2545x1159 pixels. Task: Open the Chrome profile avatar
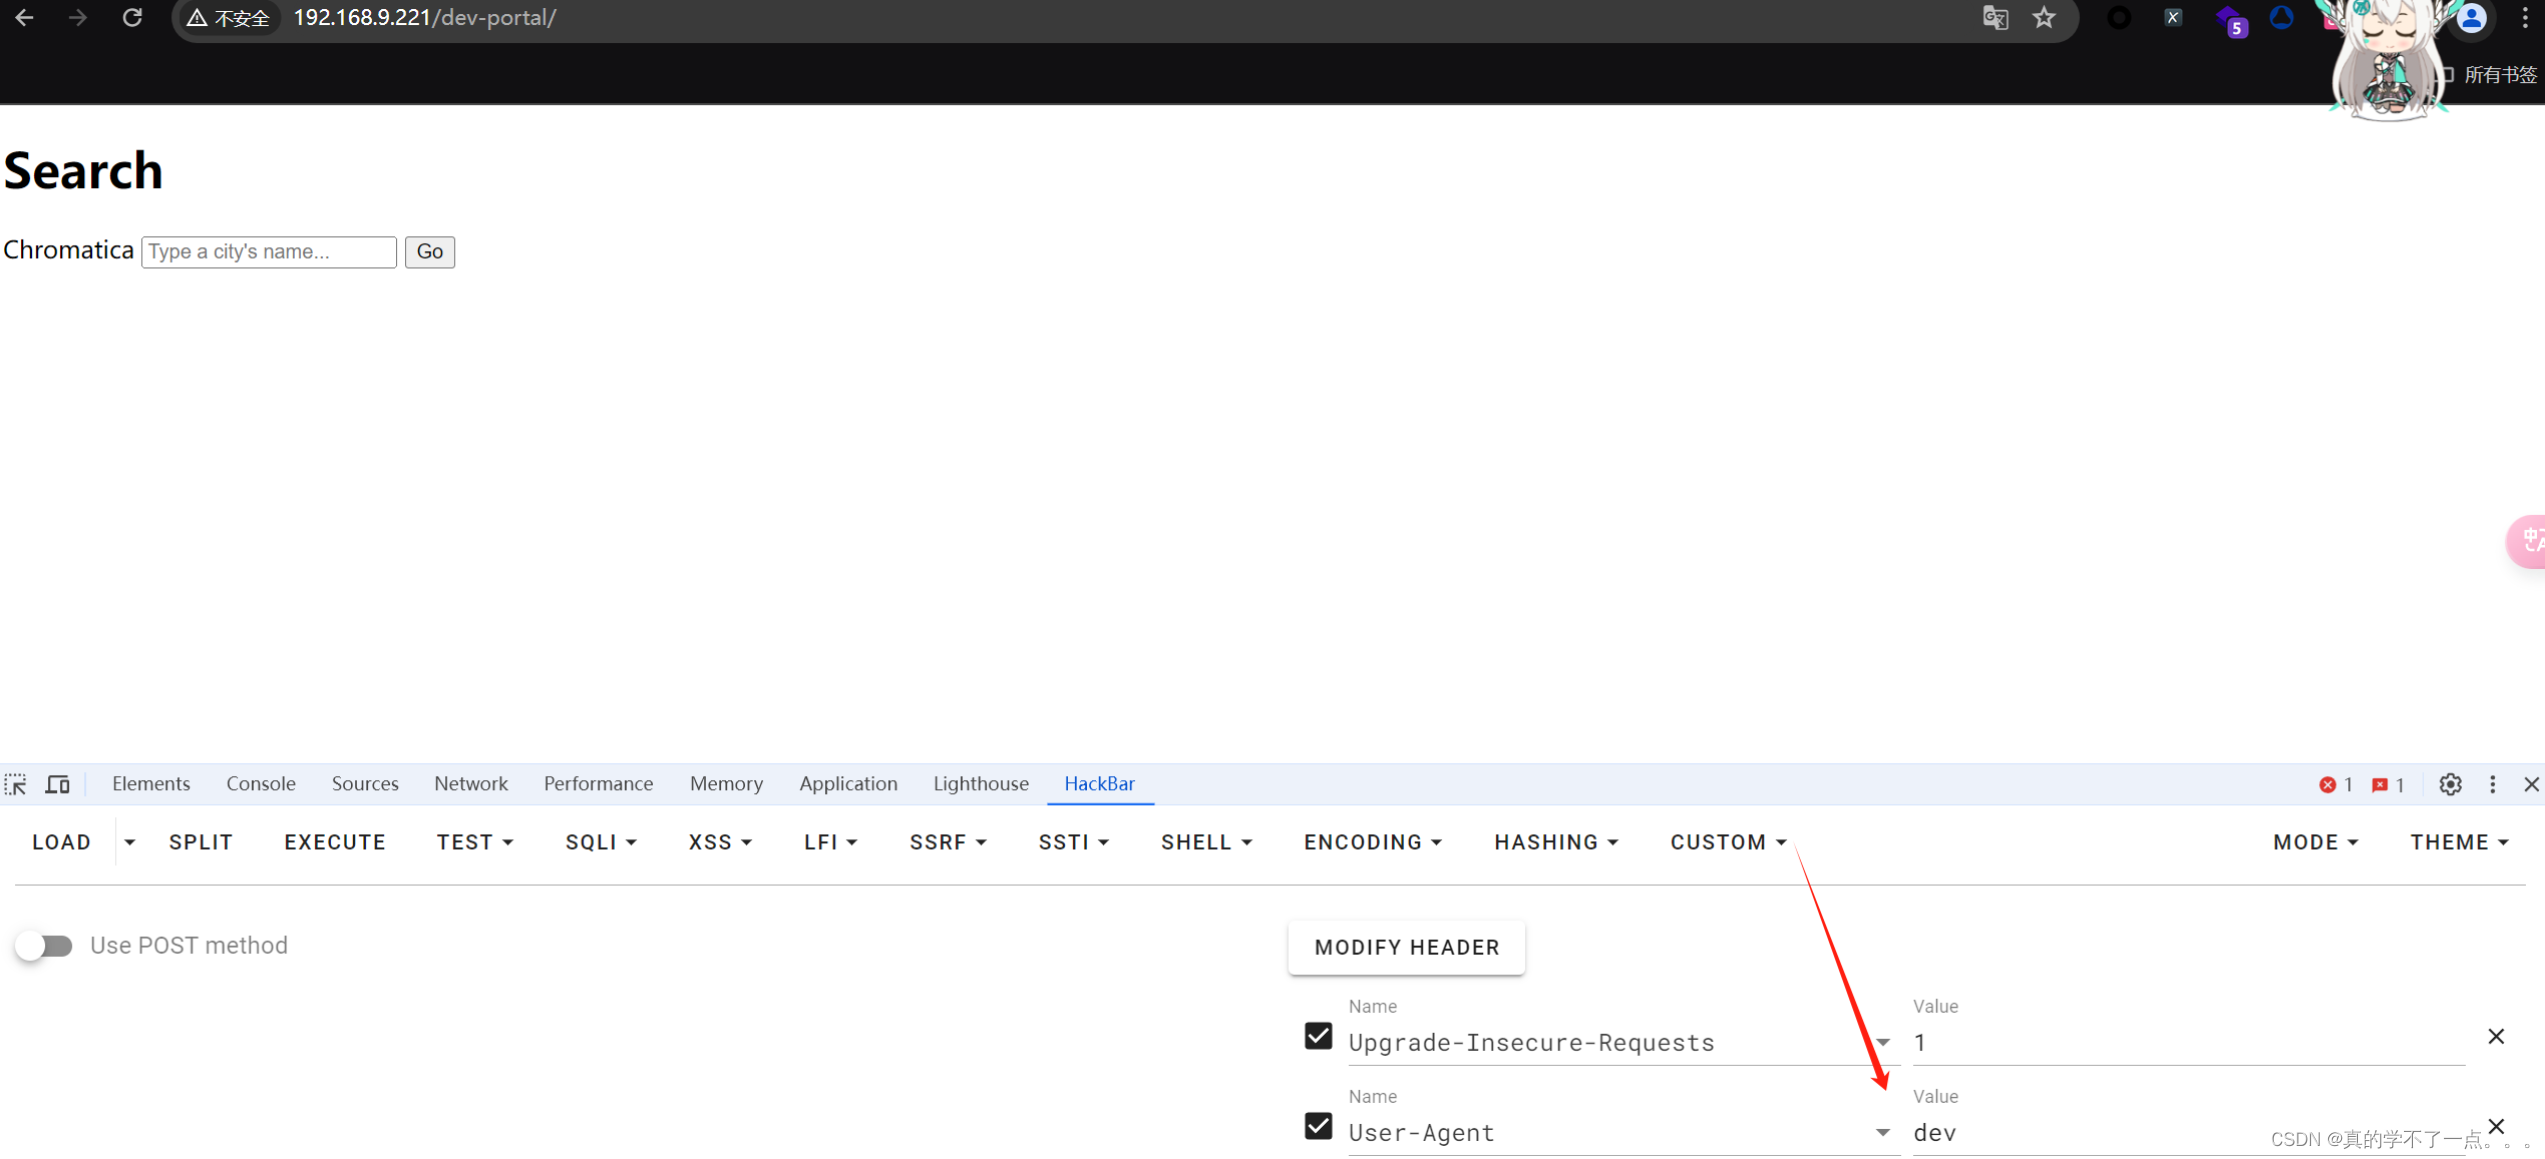(2472, 18)
